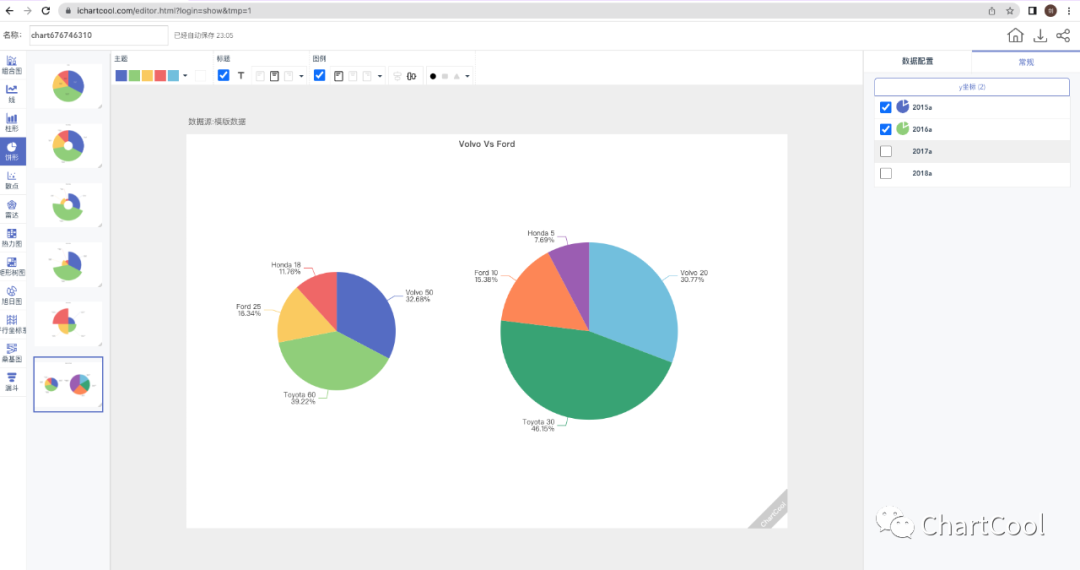1080x570 pixels.
Task: Switch to the 常规 tab
Action: [1026, 62]
